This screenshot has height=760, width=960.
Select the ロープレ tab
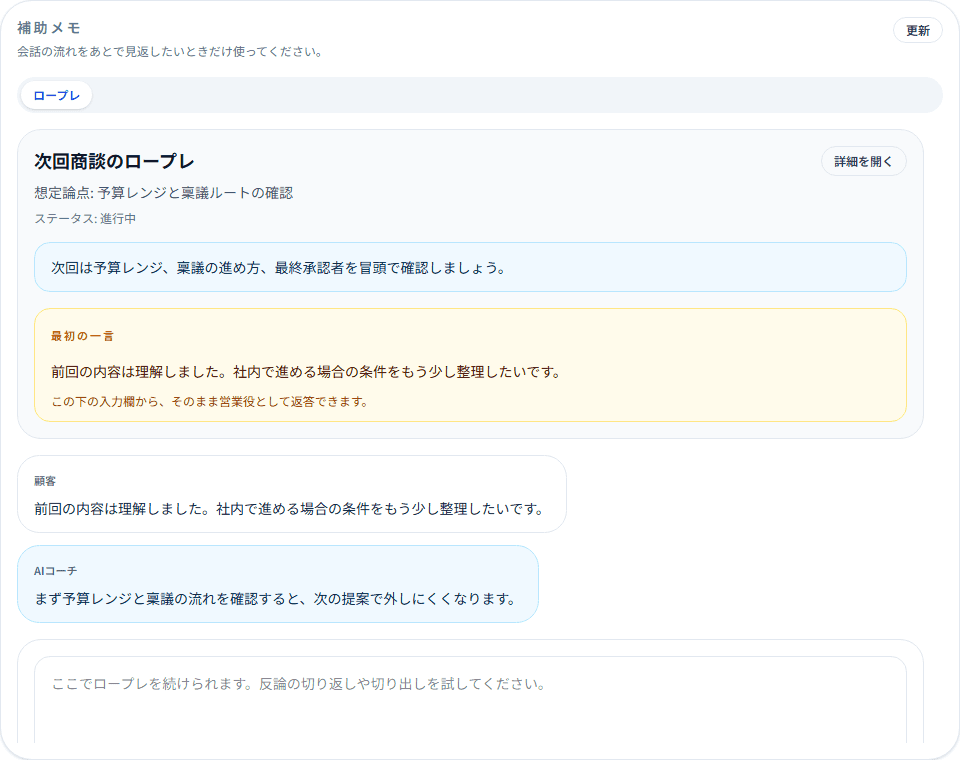coord(56,96)
